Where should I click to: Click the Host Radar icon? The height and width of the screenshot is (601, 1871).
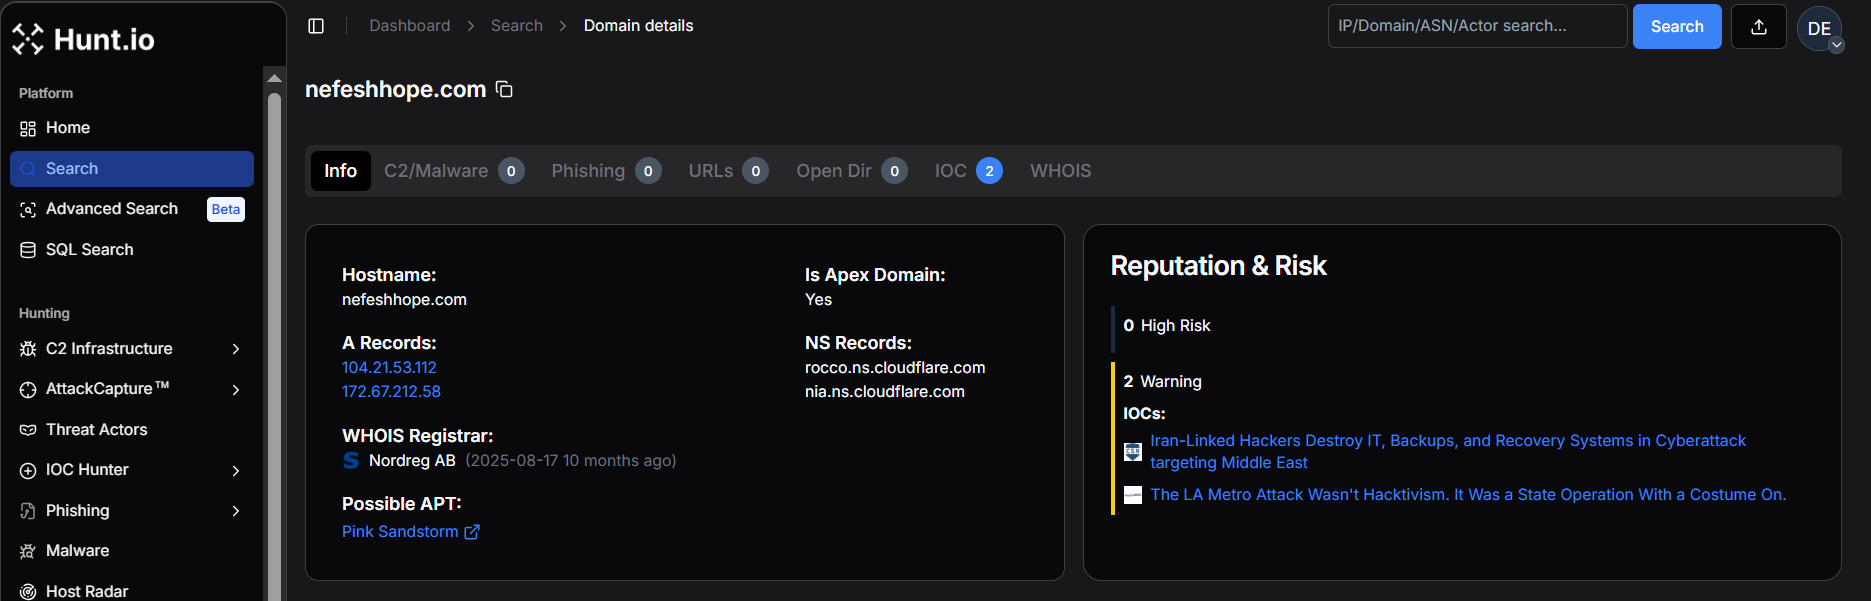(x=28, y=592)
